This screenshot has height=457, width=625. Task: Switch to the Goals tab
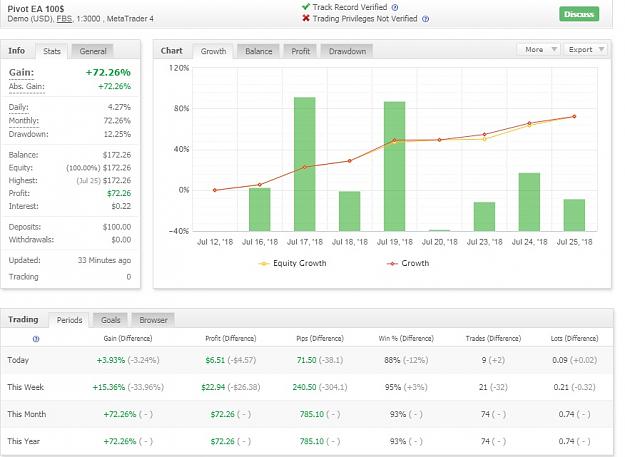[110, 320]
